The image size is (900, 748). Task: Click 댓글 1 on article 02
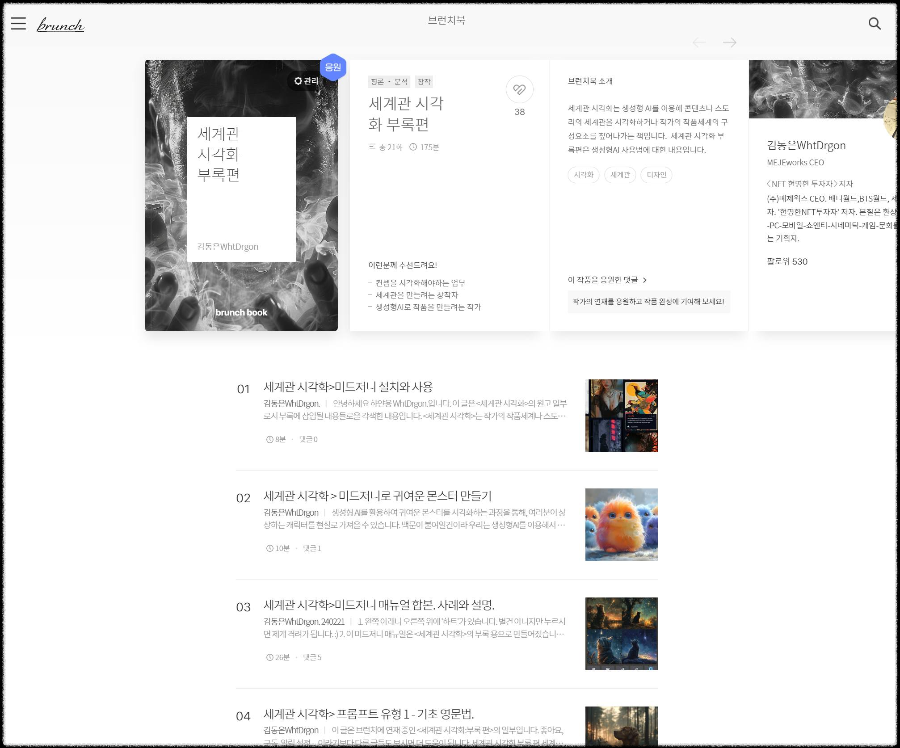coord(312,548)
